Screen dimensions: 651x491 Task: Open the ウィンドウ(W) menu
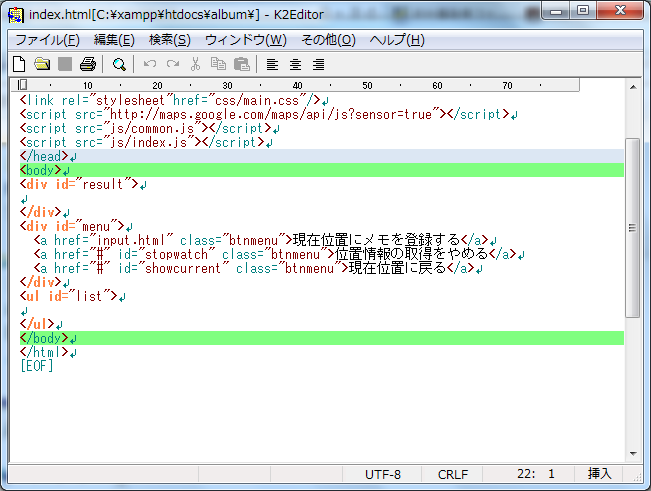(x=246, y=40)
